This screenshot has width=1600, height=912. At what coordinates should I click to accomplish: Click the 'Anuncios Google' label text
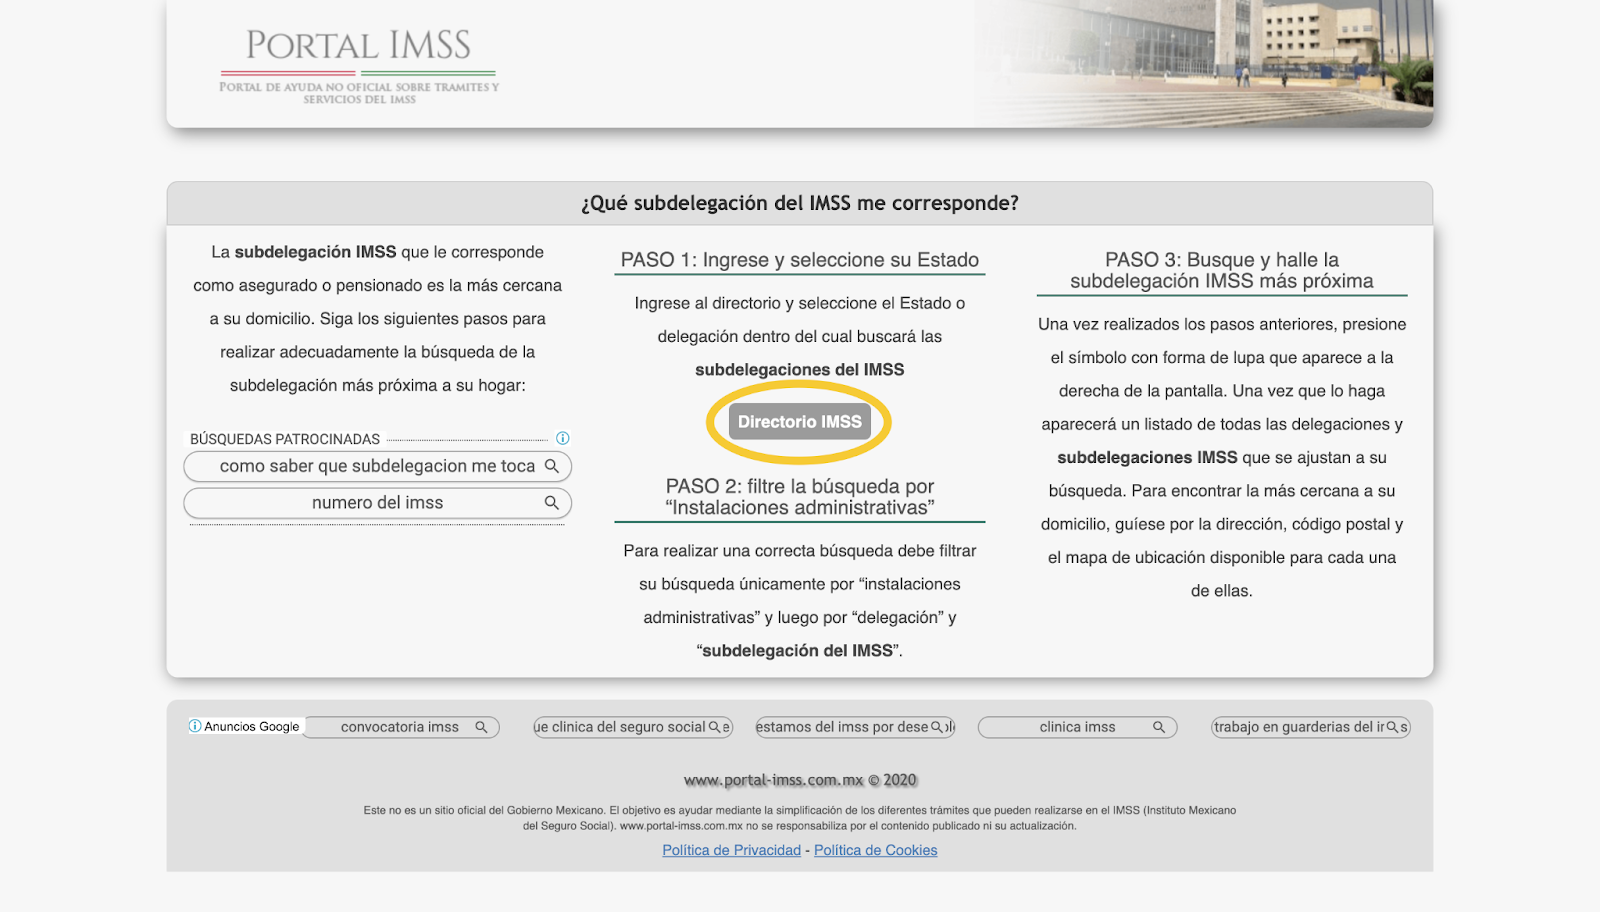pos(252,727)
